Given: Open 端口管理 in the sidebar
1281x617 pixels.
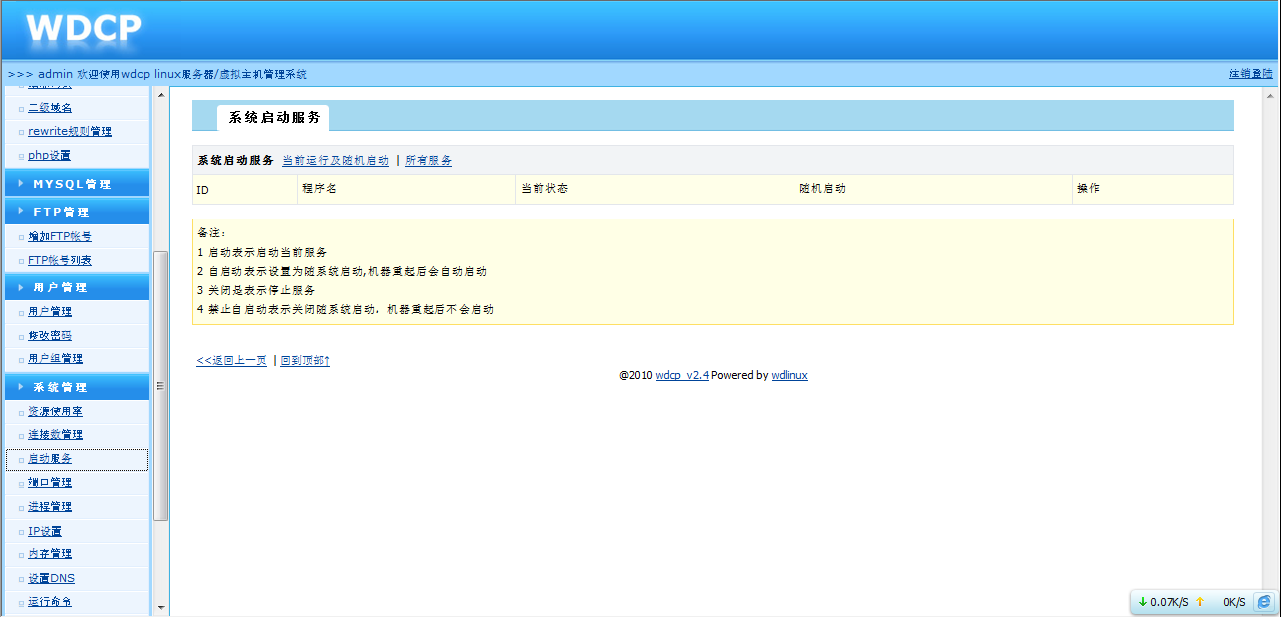Looking at the screenshot, I should click(x=50, y=482).
